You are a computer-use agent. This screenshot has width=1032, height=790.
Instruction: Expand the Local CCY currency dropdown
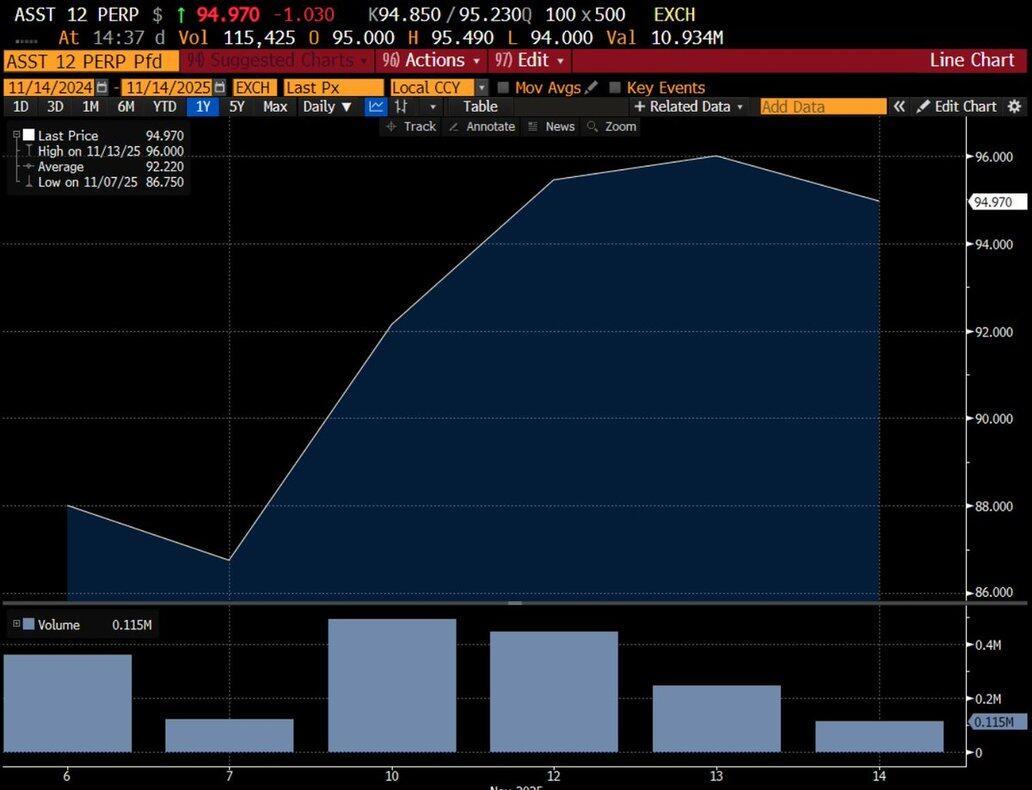click(482, 88)
